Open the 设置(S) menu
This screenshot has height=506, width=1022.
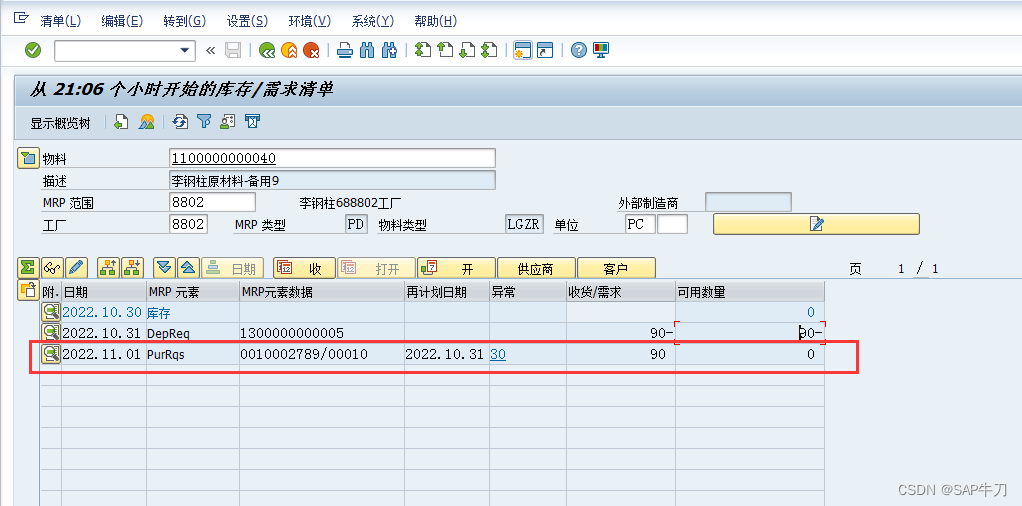(247, 21)
